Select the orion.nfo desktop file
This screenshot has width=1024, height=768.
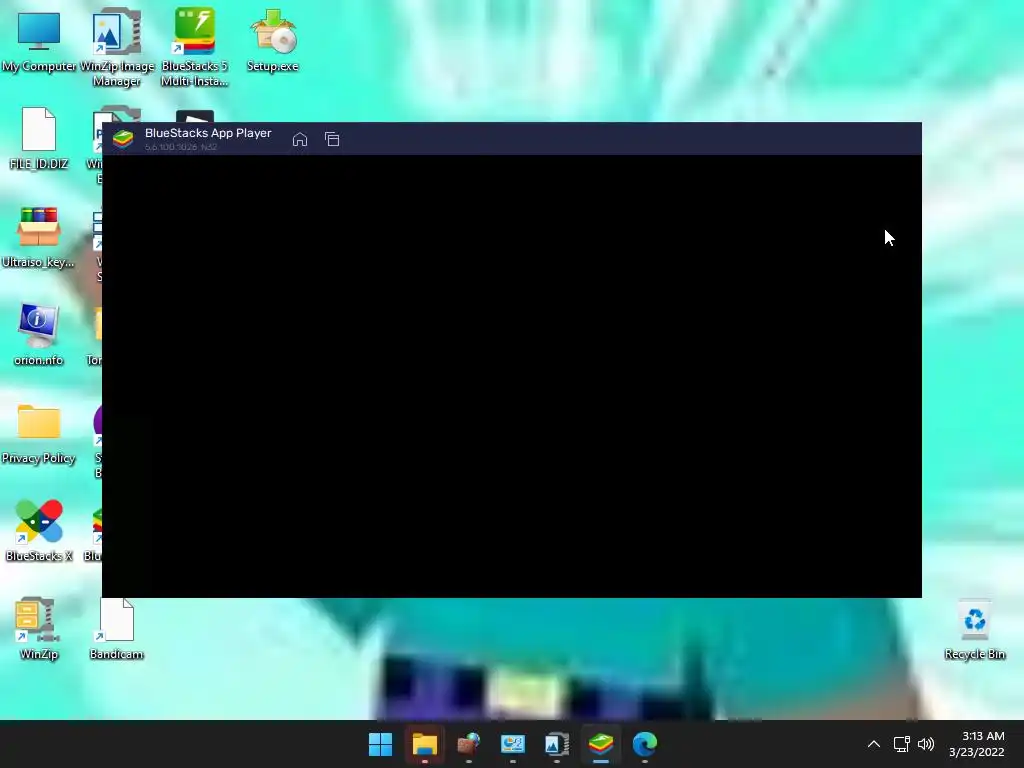39,334
